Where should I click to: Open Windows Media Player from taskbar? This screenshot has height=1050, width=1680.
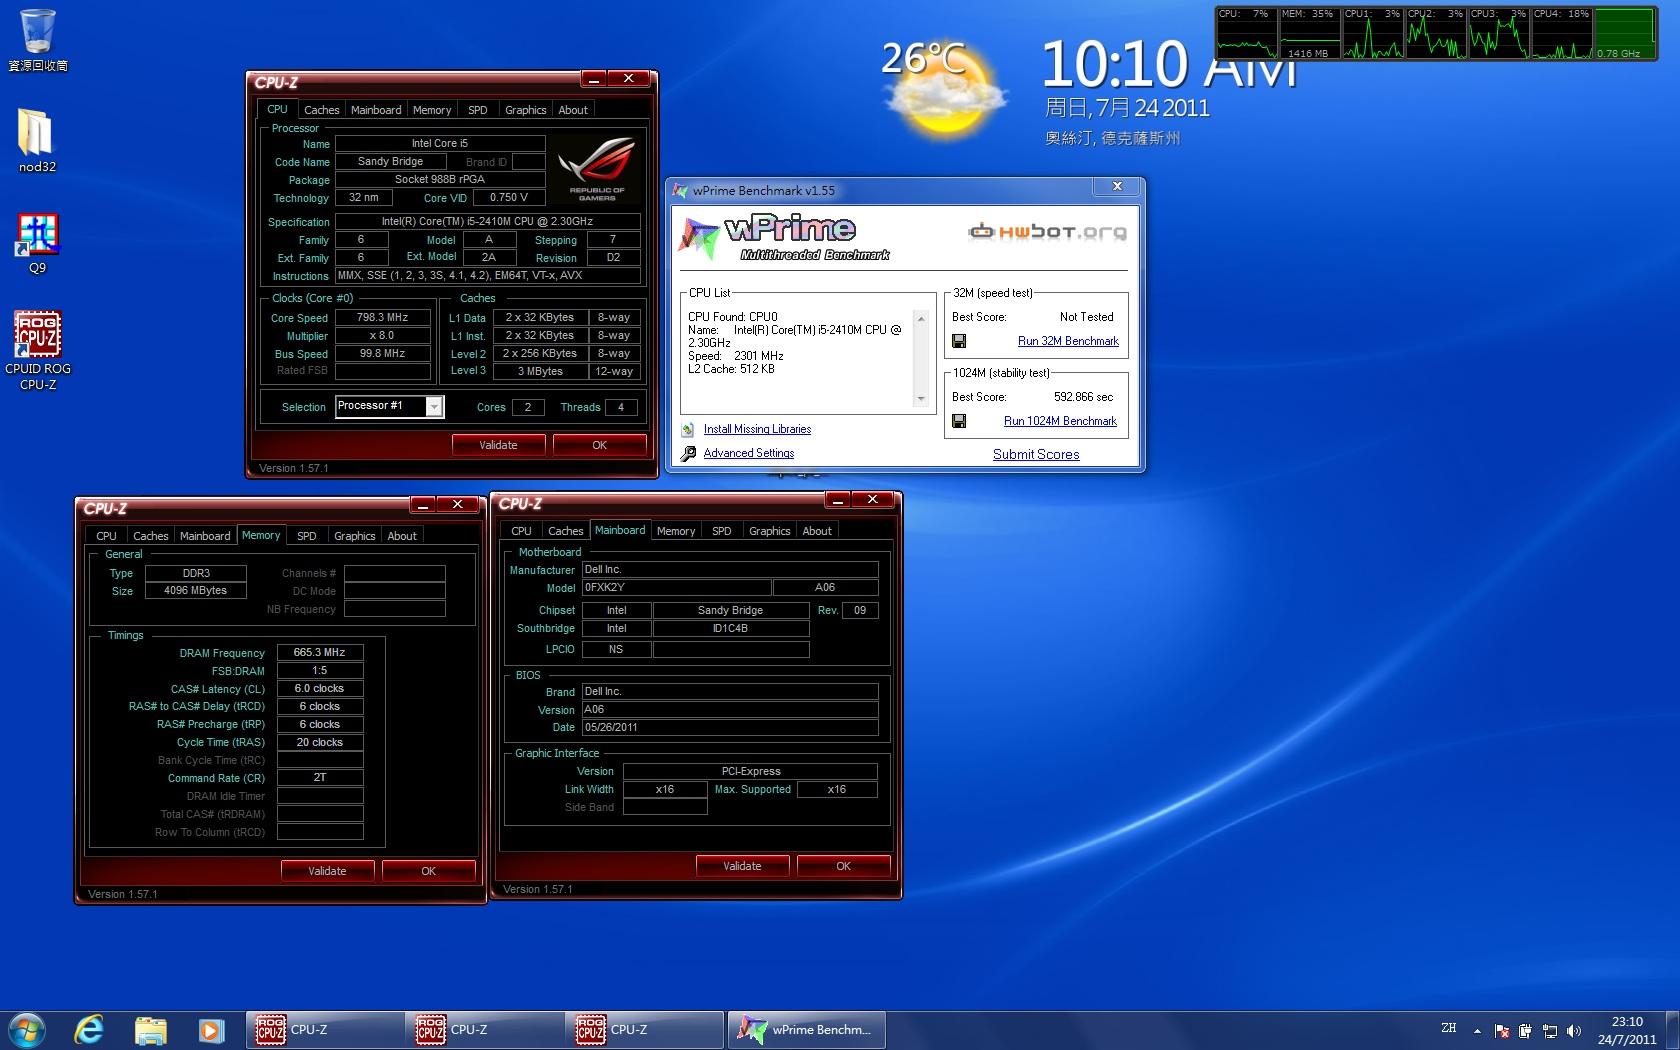click(x=210, y=1030)
